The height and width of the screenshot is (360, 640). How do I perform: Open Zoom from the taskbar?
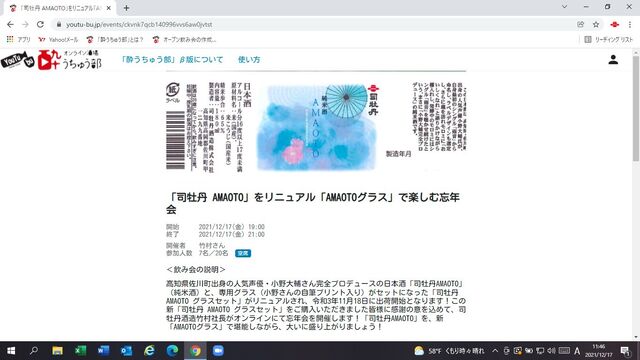218,351
